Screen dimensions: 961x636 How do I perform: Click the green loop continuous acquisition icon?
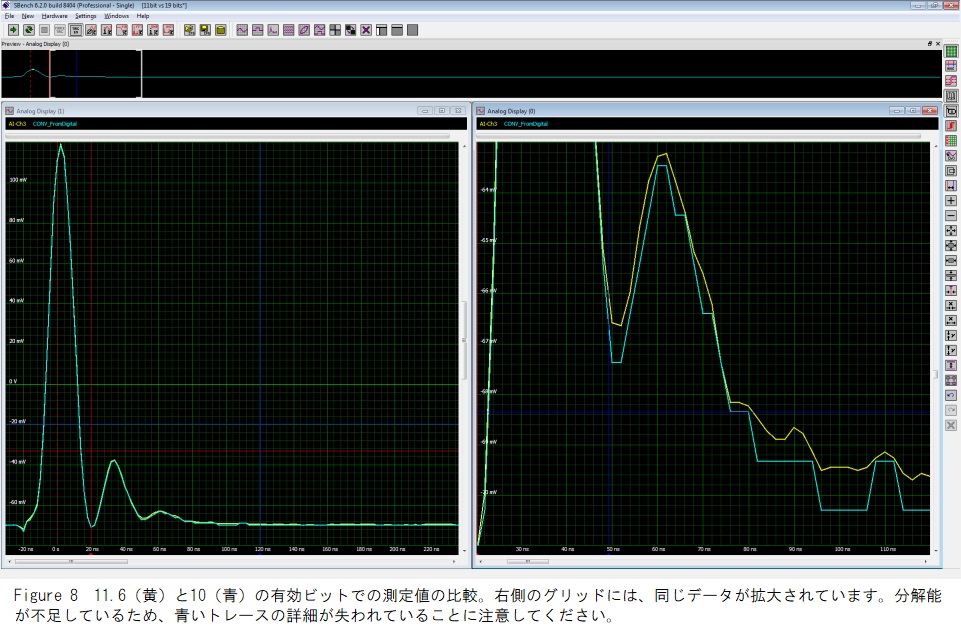tap(29, 30)
